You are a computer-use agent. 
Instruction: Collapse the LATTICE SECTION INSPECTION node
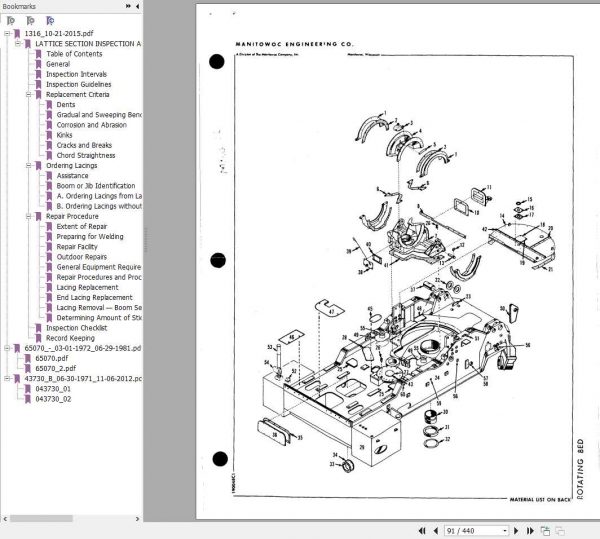coord(18,44)
